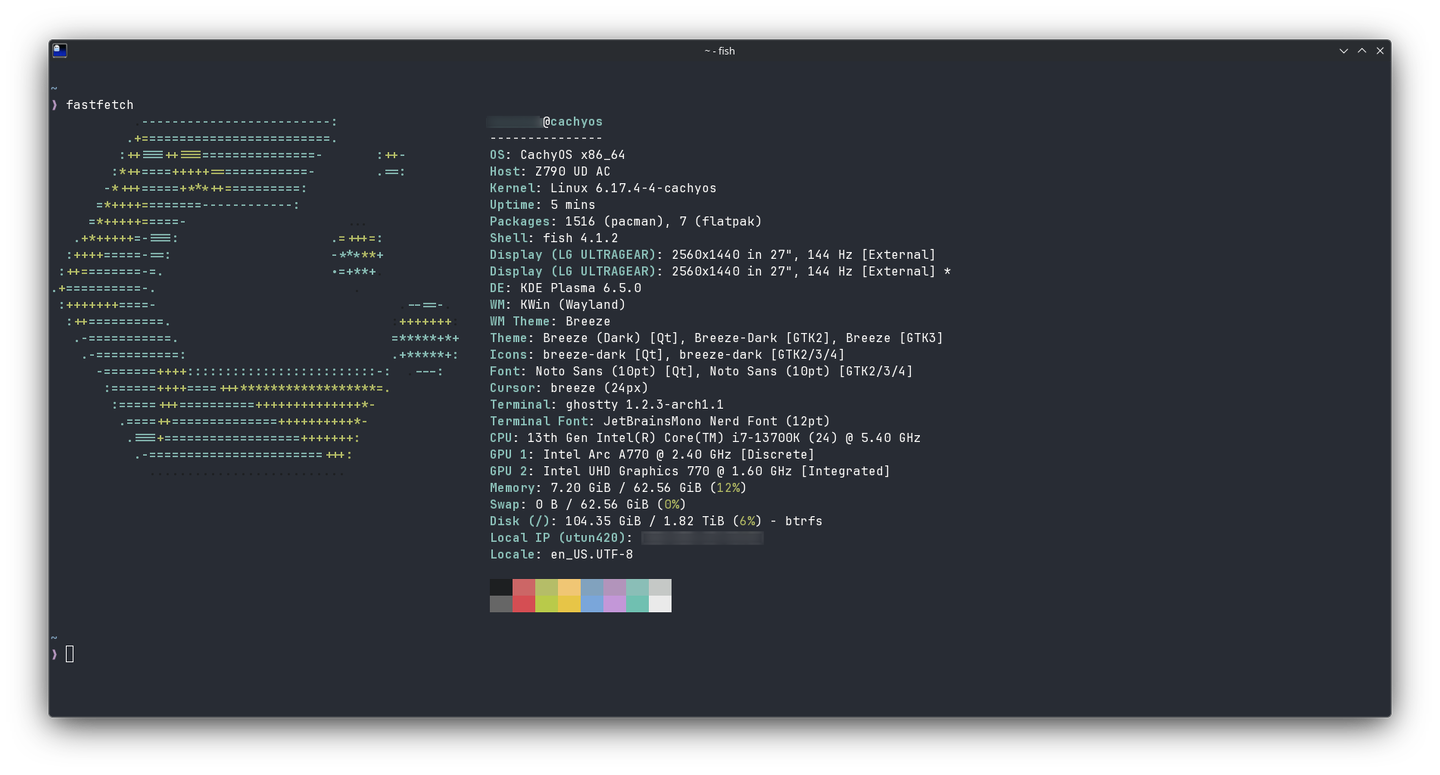
Task: Click the typed "fastfetch" command text
Action: [x=99, y=105]
